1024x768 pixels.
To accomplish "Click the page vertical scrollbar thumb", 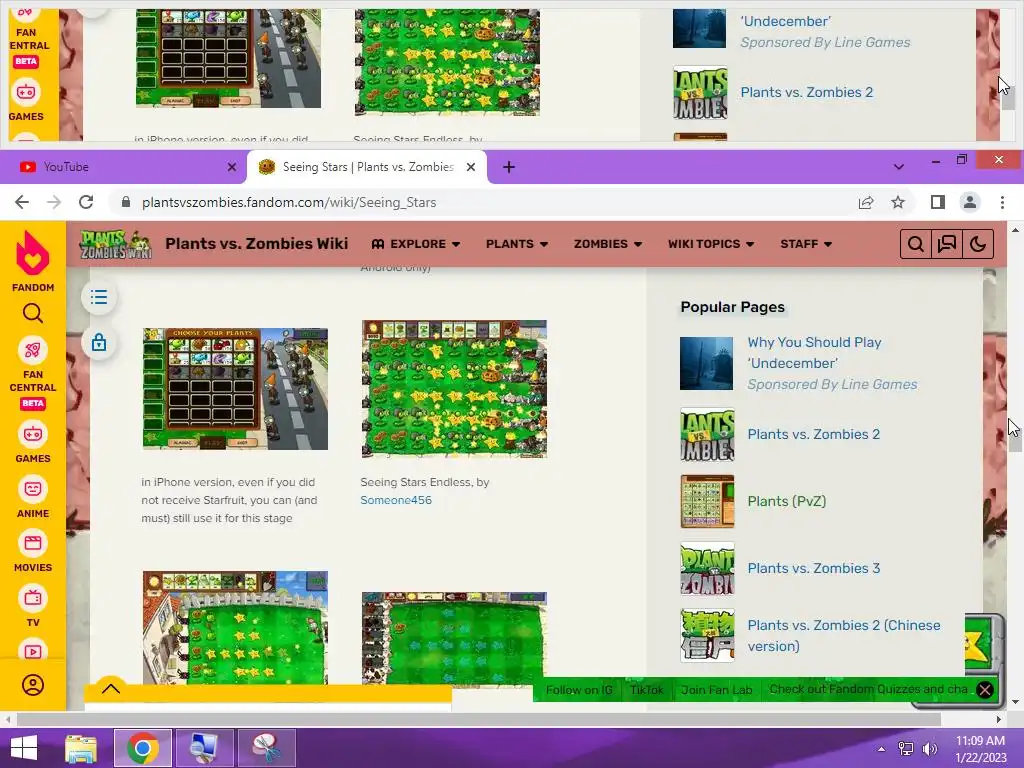I will [1015, 436].
